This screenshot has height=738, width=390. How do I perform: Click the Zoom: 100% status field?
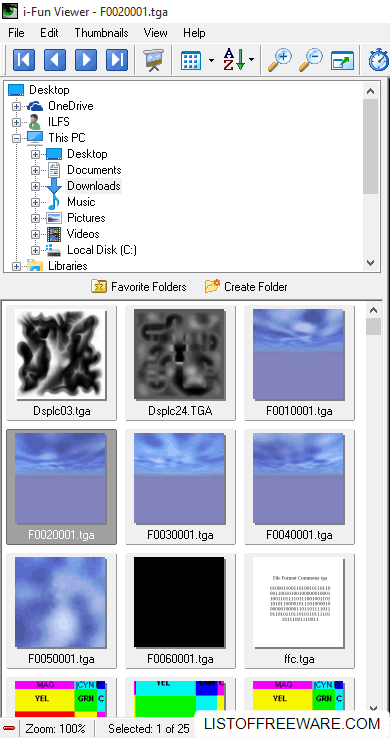56,728
